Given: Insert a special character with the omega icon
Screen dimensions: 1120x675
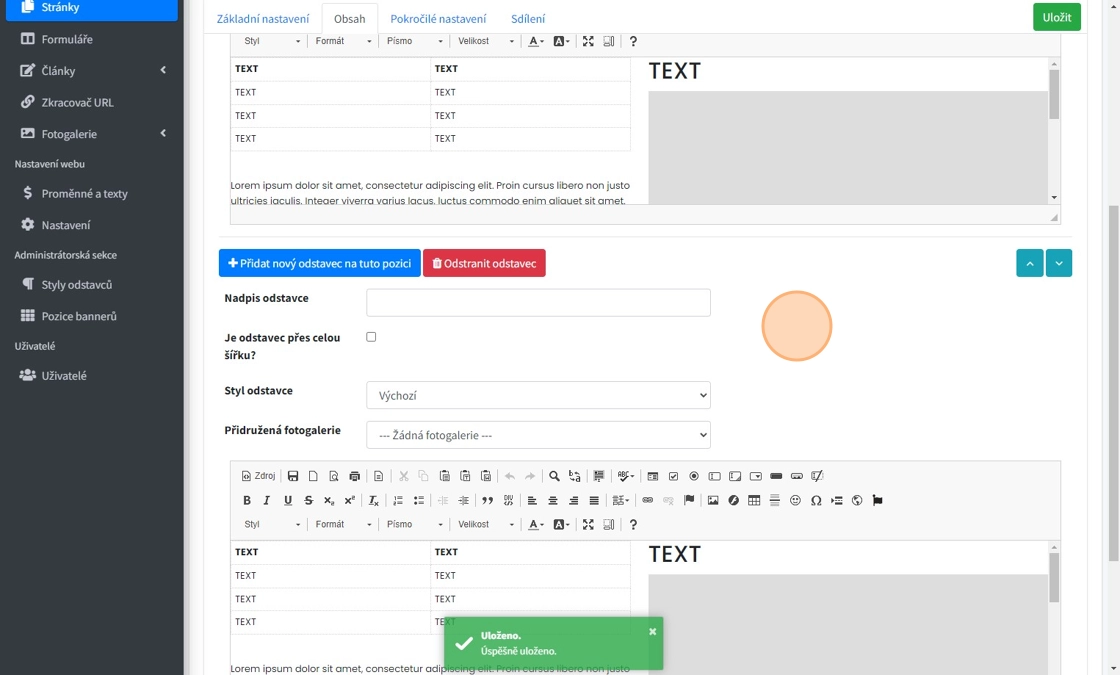Looking at the screenshot, I should 816,500.
